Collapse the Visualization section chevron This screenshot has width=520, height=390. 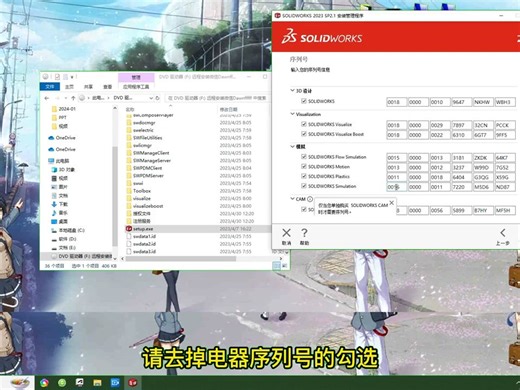tap(292, 114)
